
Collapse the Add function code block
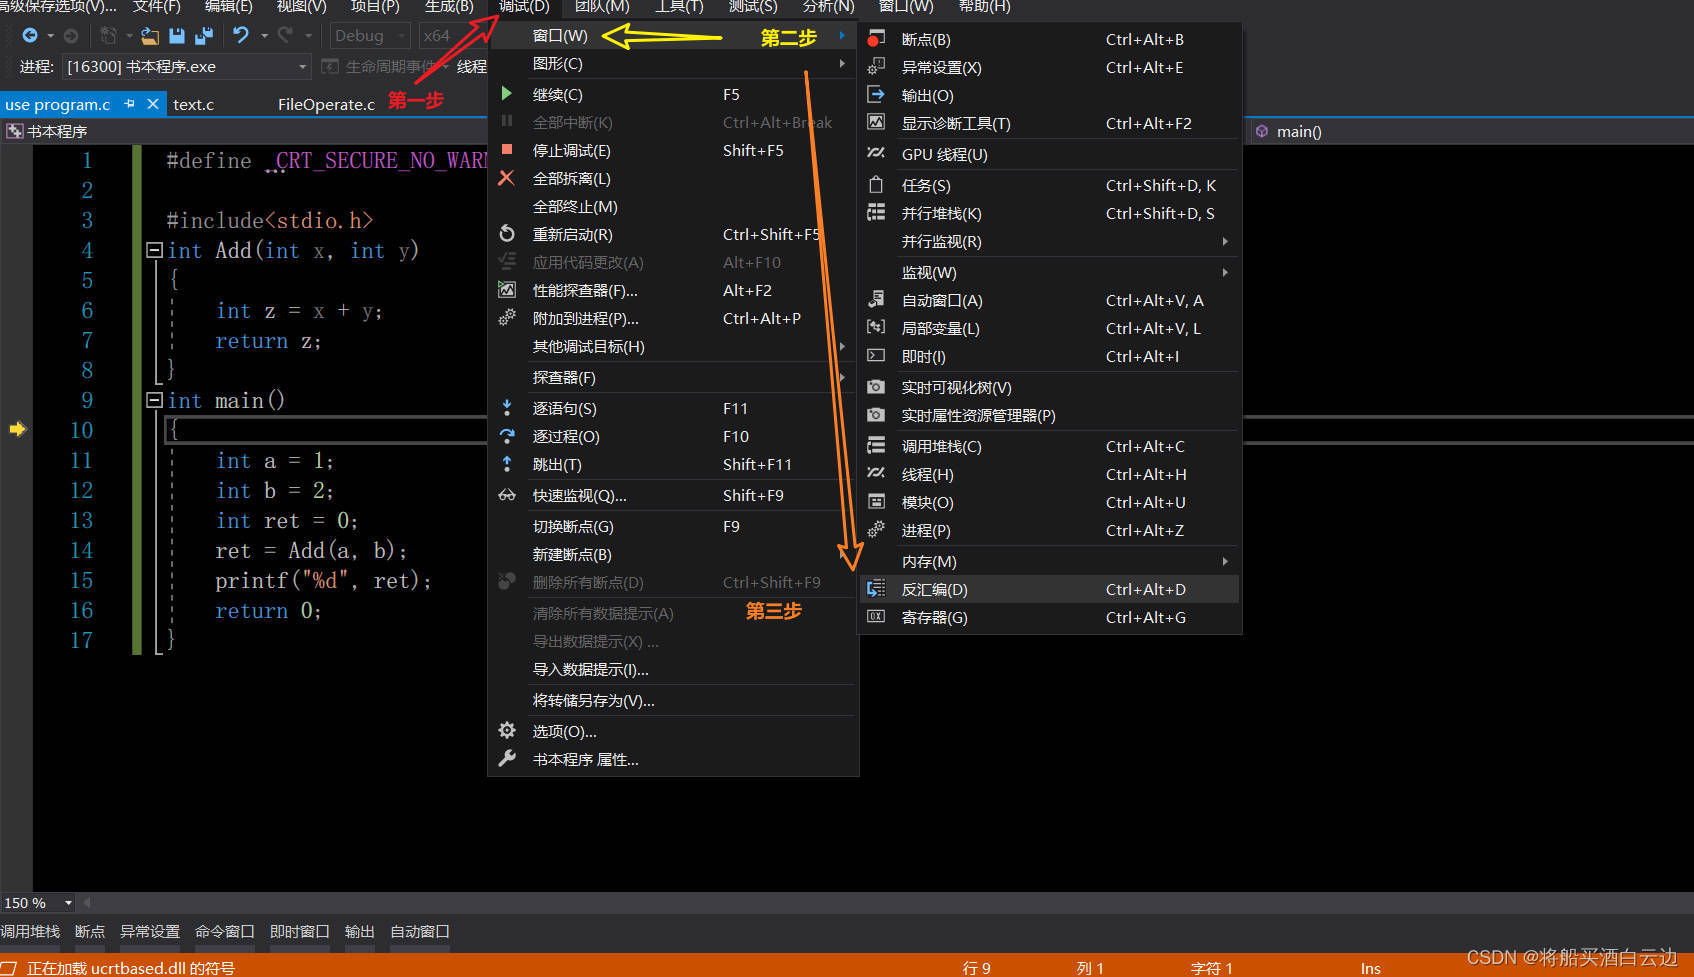154,250
